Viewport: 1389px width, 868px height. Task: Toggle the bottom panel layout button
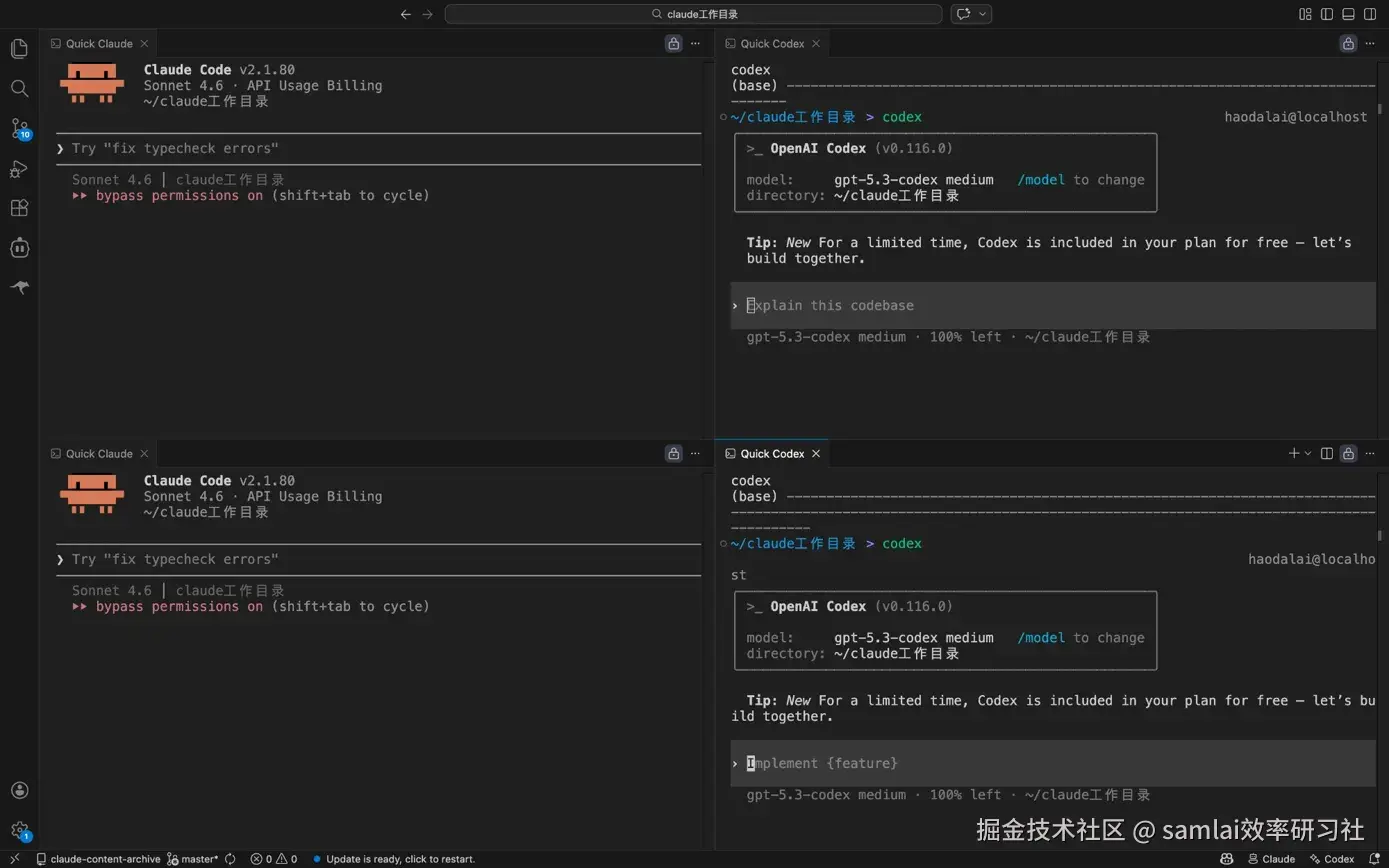coord(1348,14)
